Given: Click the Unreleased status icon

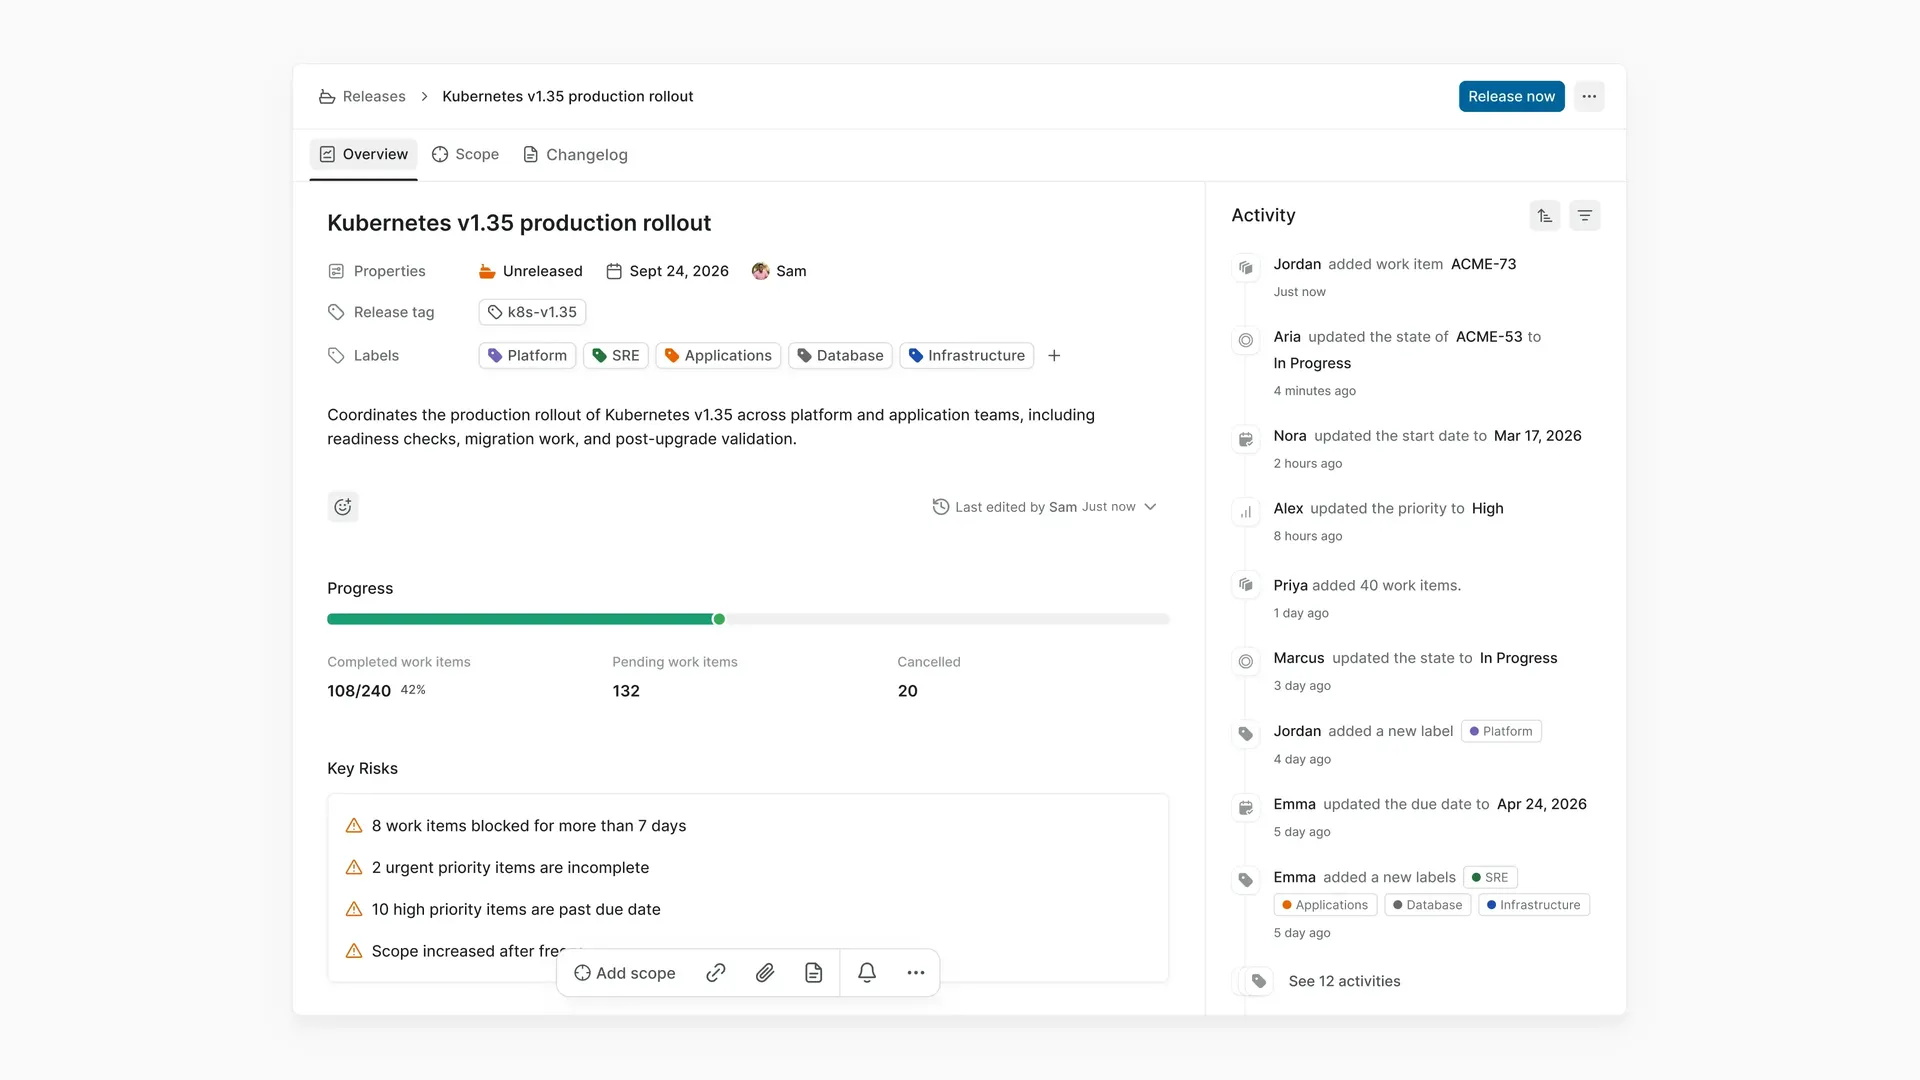Looking at the screenshot, I should (x=487, y=271).
